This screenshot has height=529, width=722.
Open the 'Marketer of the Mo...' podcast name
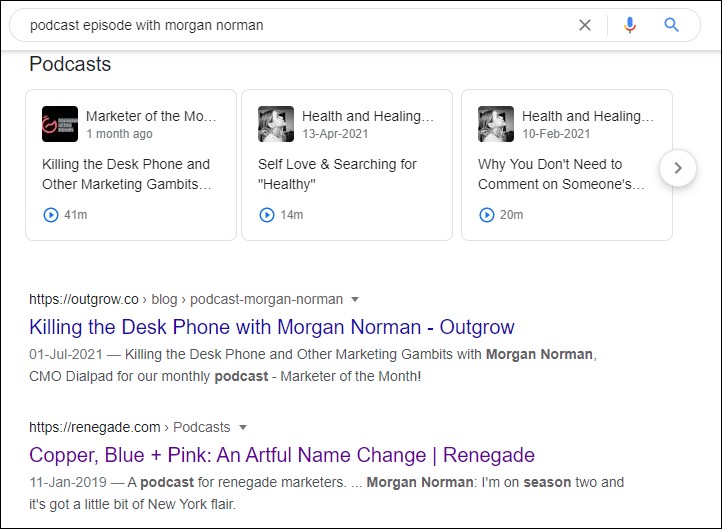(151, 116)
